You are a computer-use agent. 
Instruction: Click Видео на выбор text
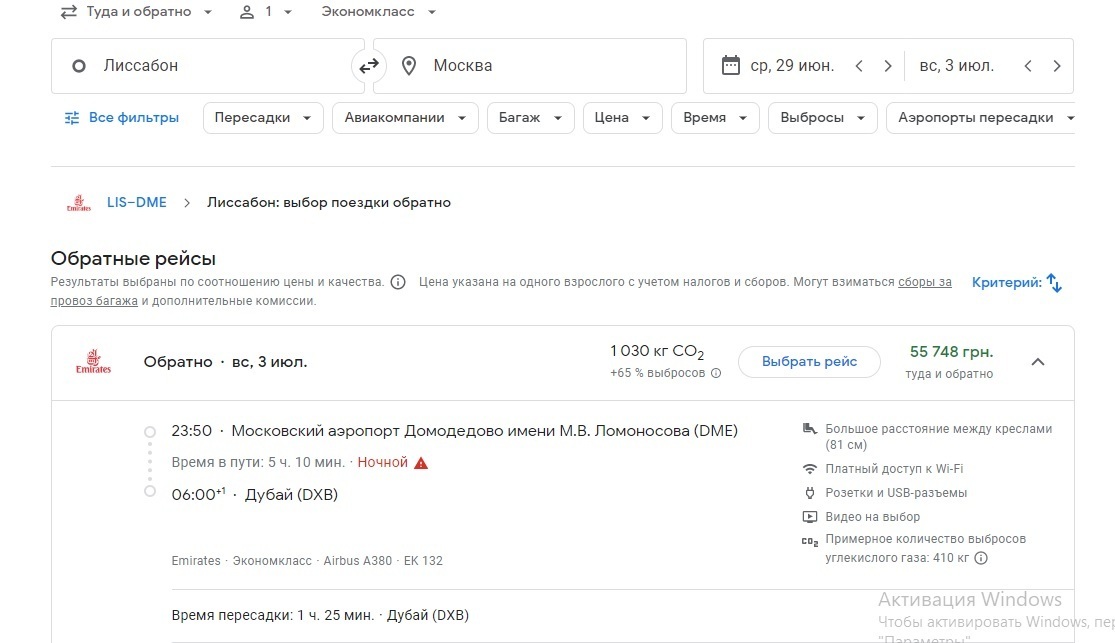[x=873, y=517]
